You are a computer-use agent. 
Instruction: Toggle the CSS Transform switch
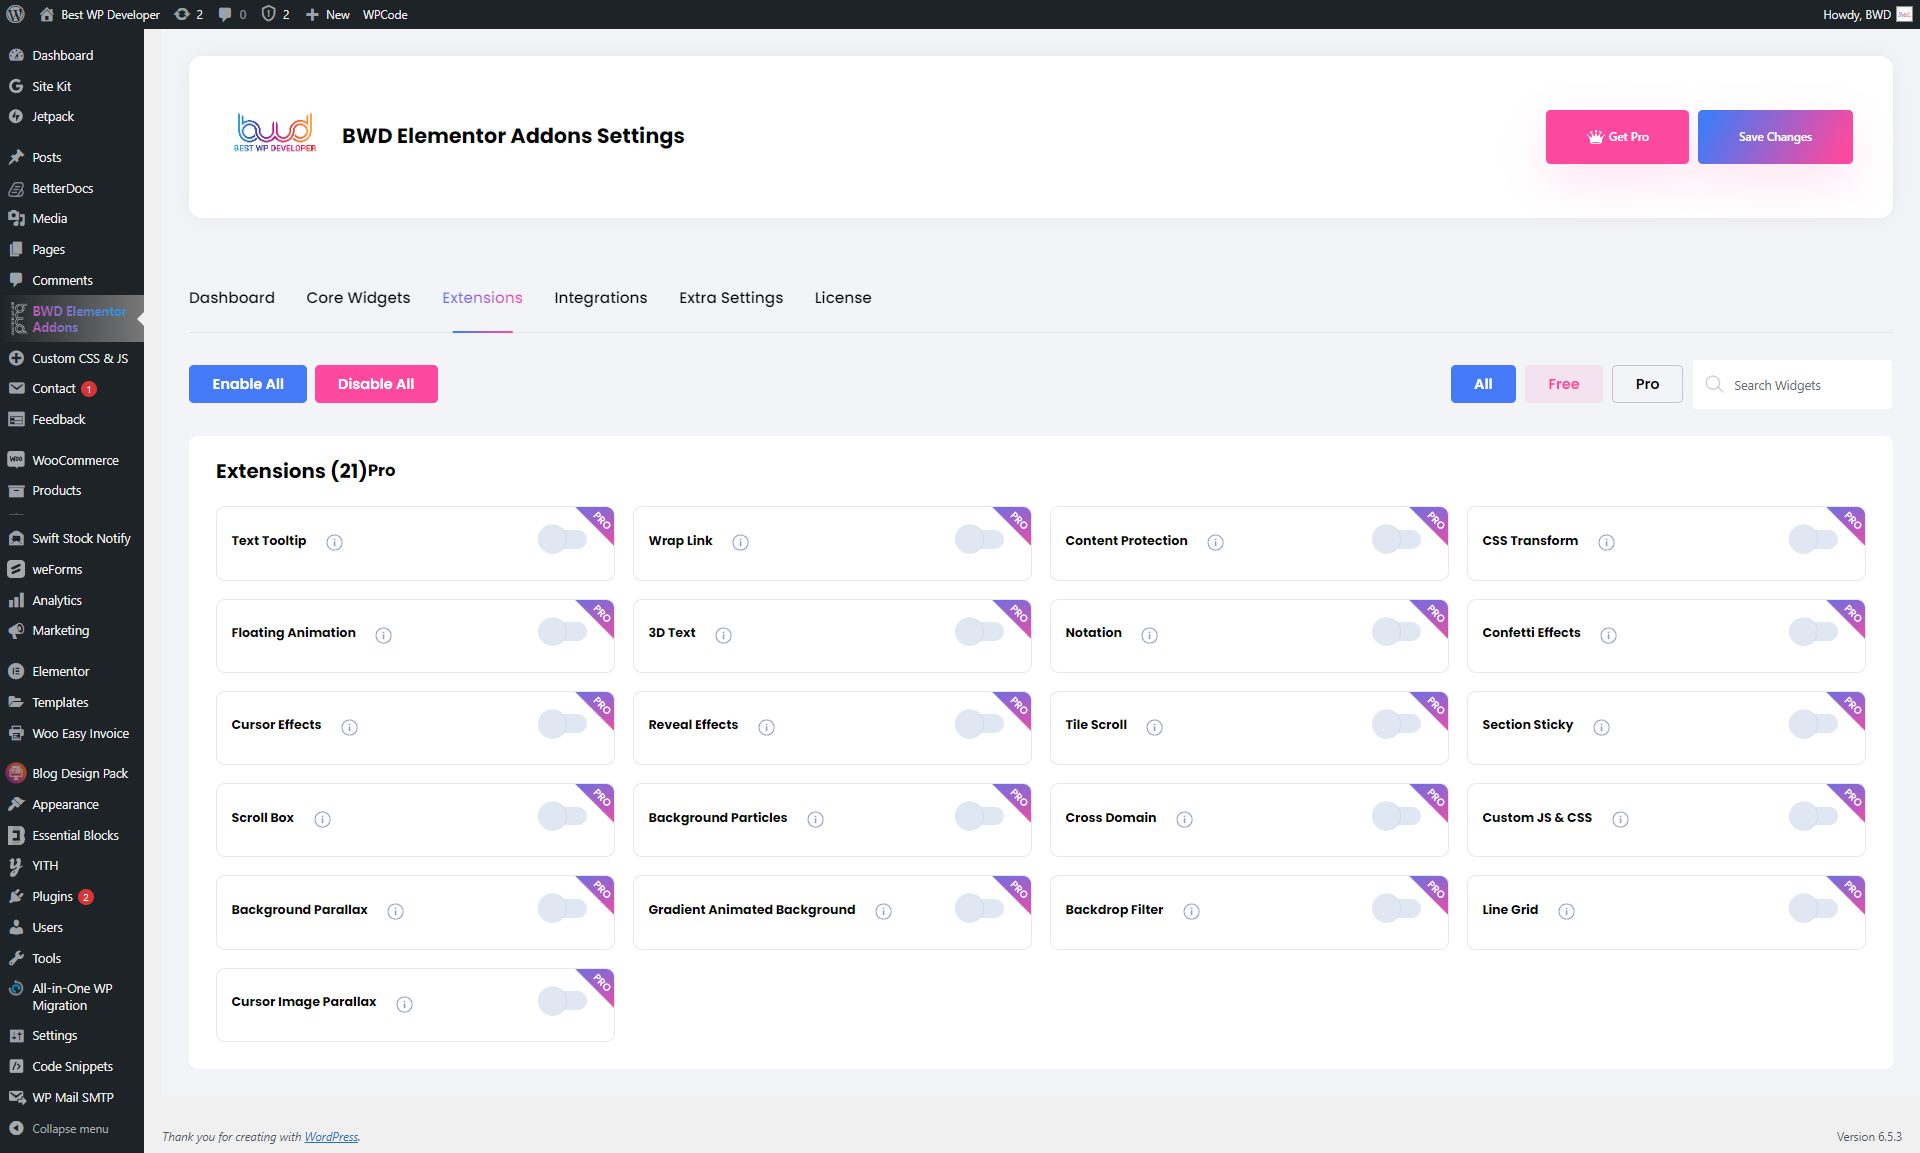click(1813, 539)
